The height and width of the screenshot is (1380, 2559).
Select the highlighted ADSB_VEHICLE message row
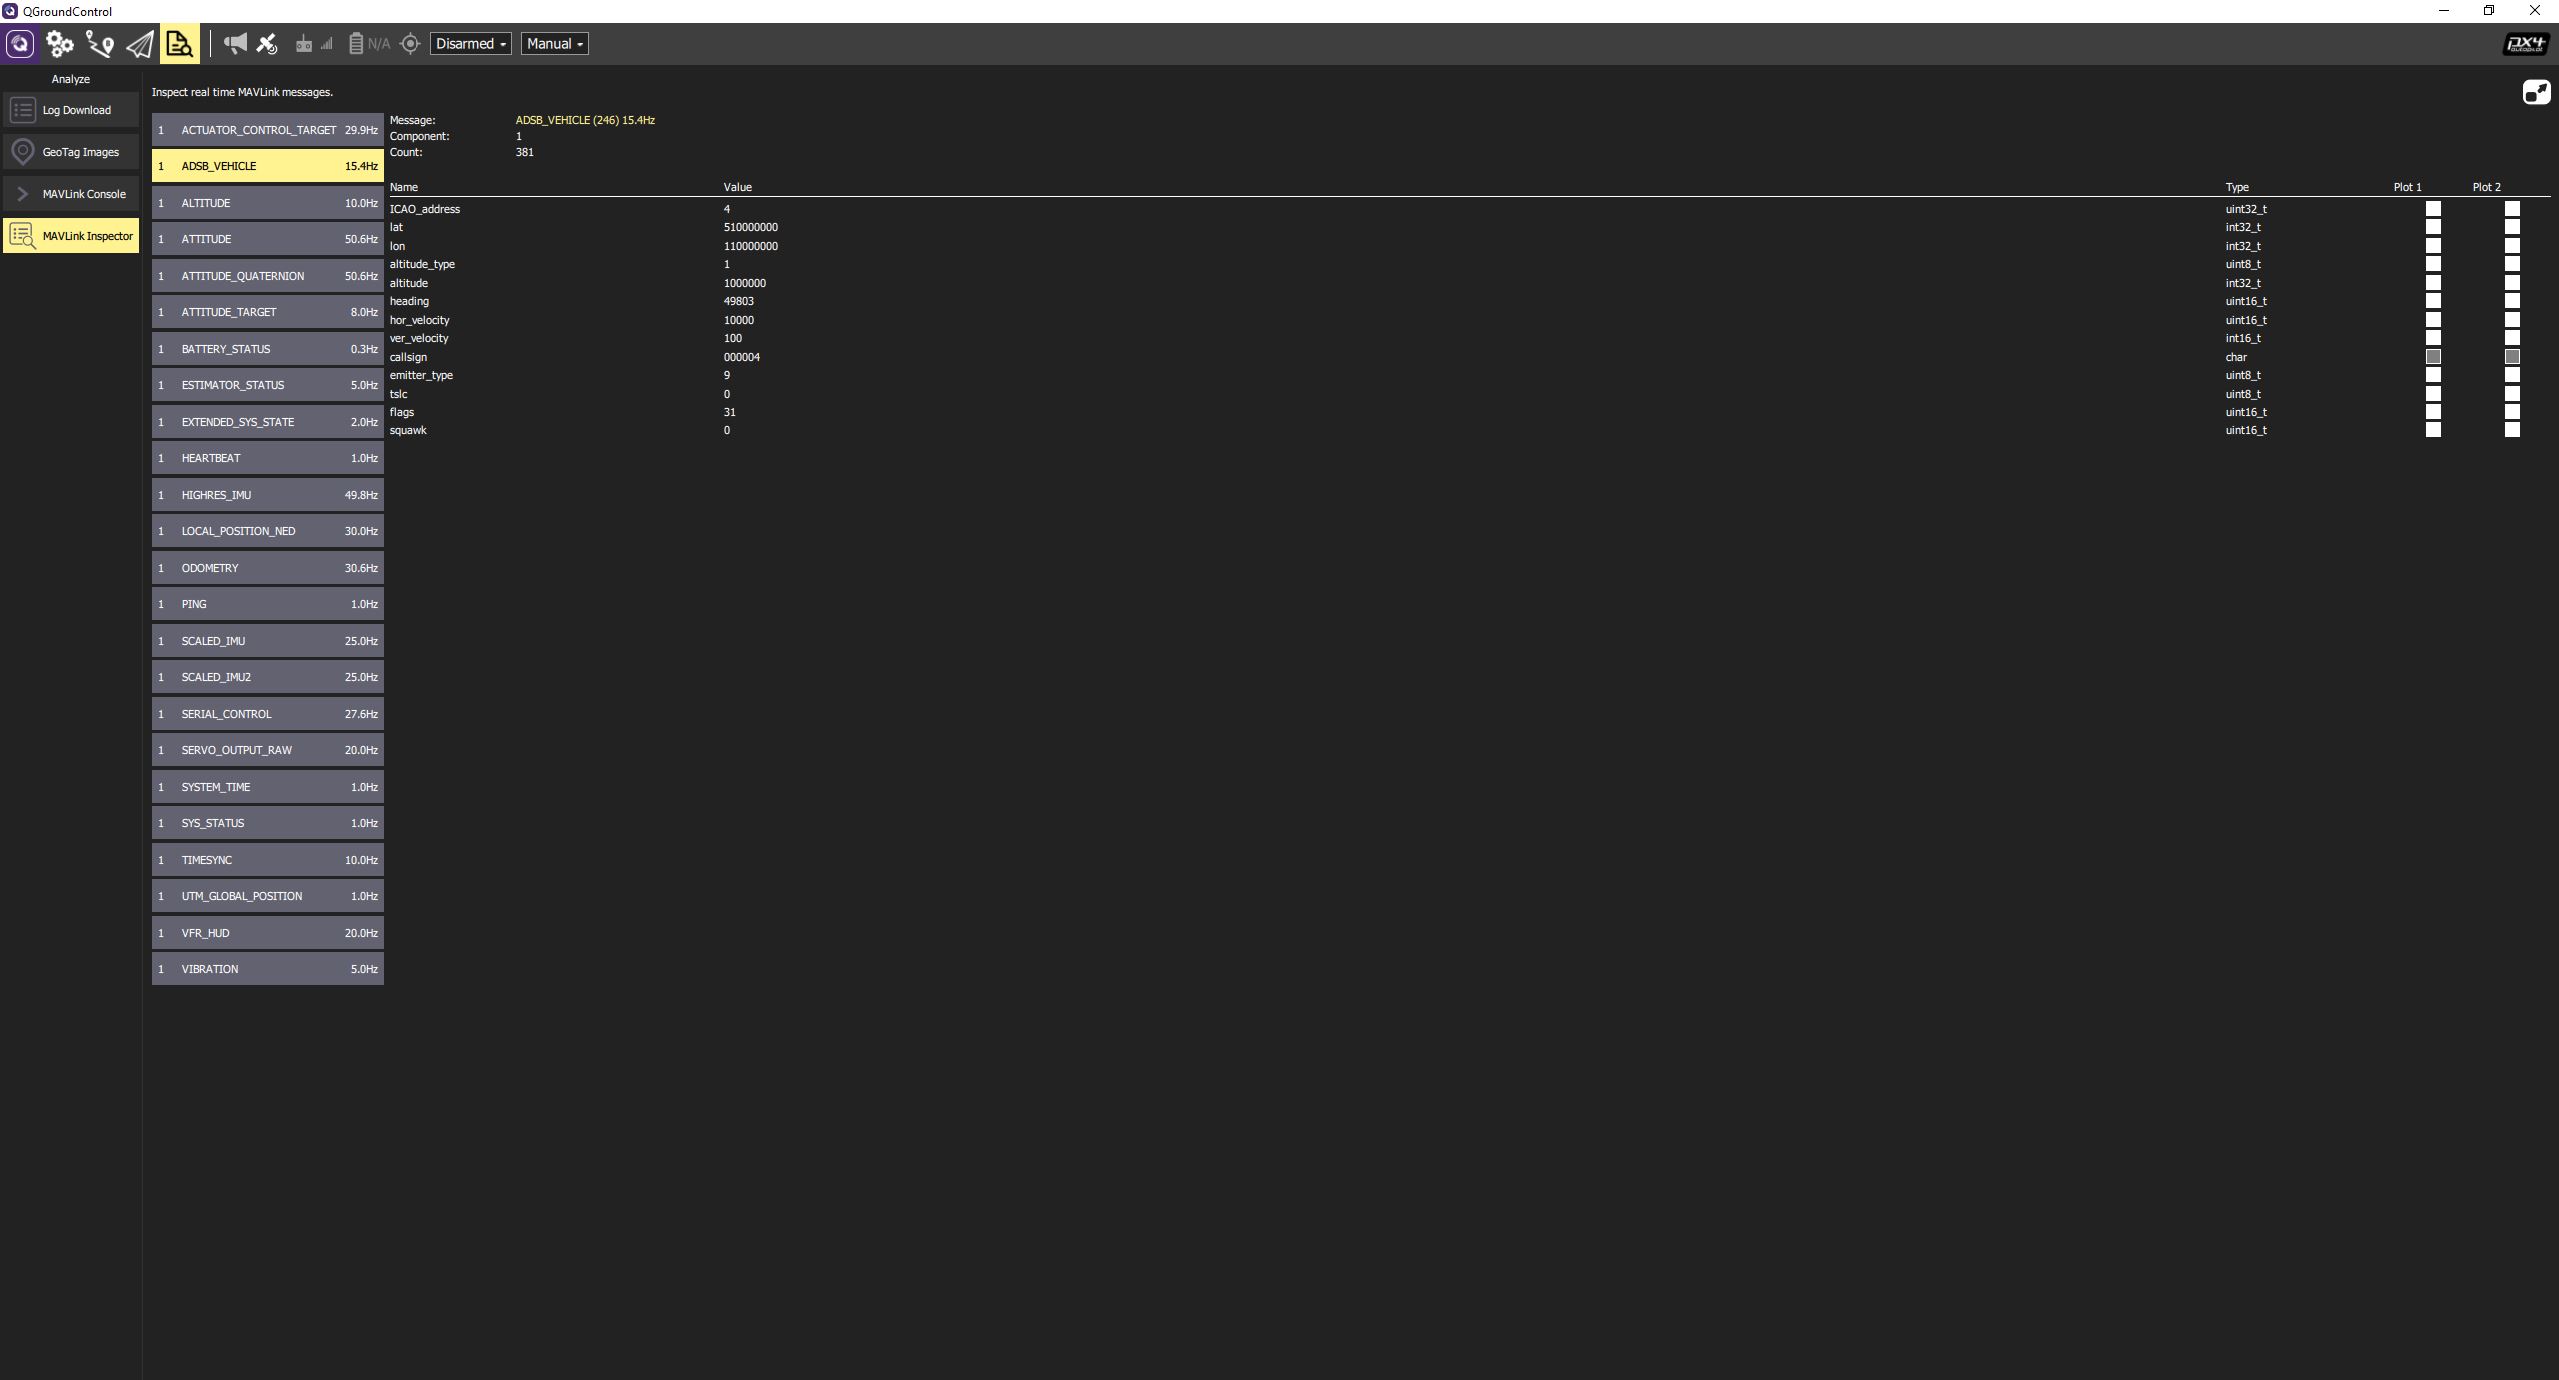coord(267,165)
